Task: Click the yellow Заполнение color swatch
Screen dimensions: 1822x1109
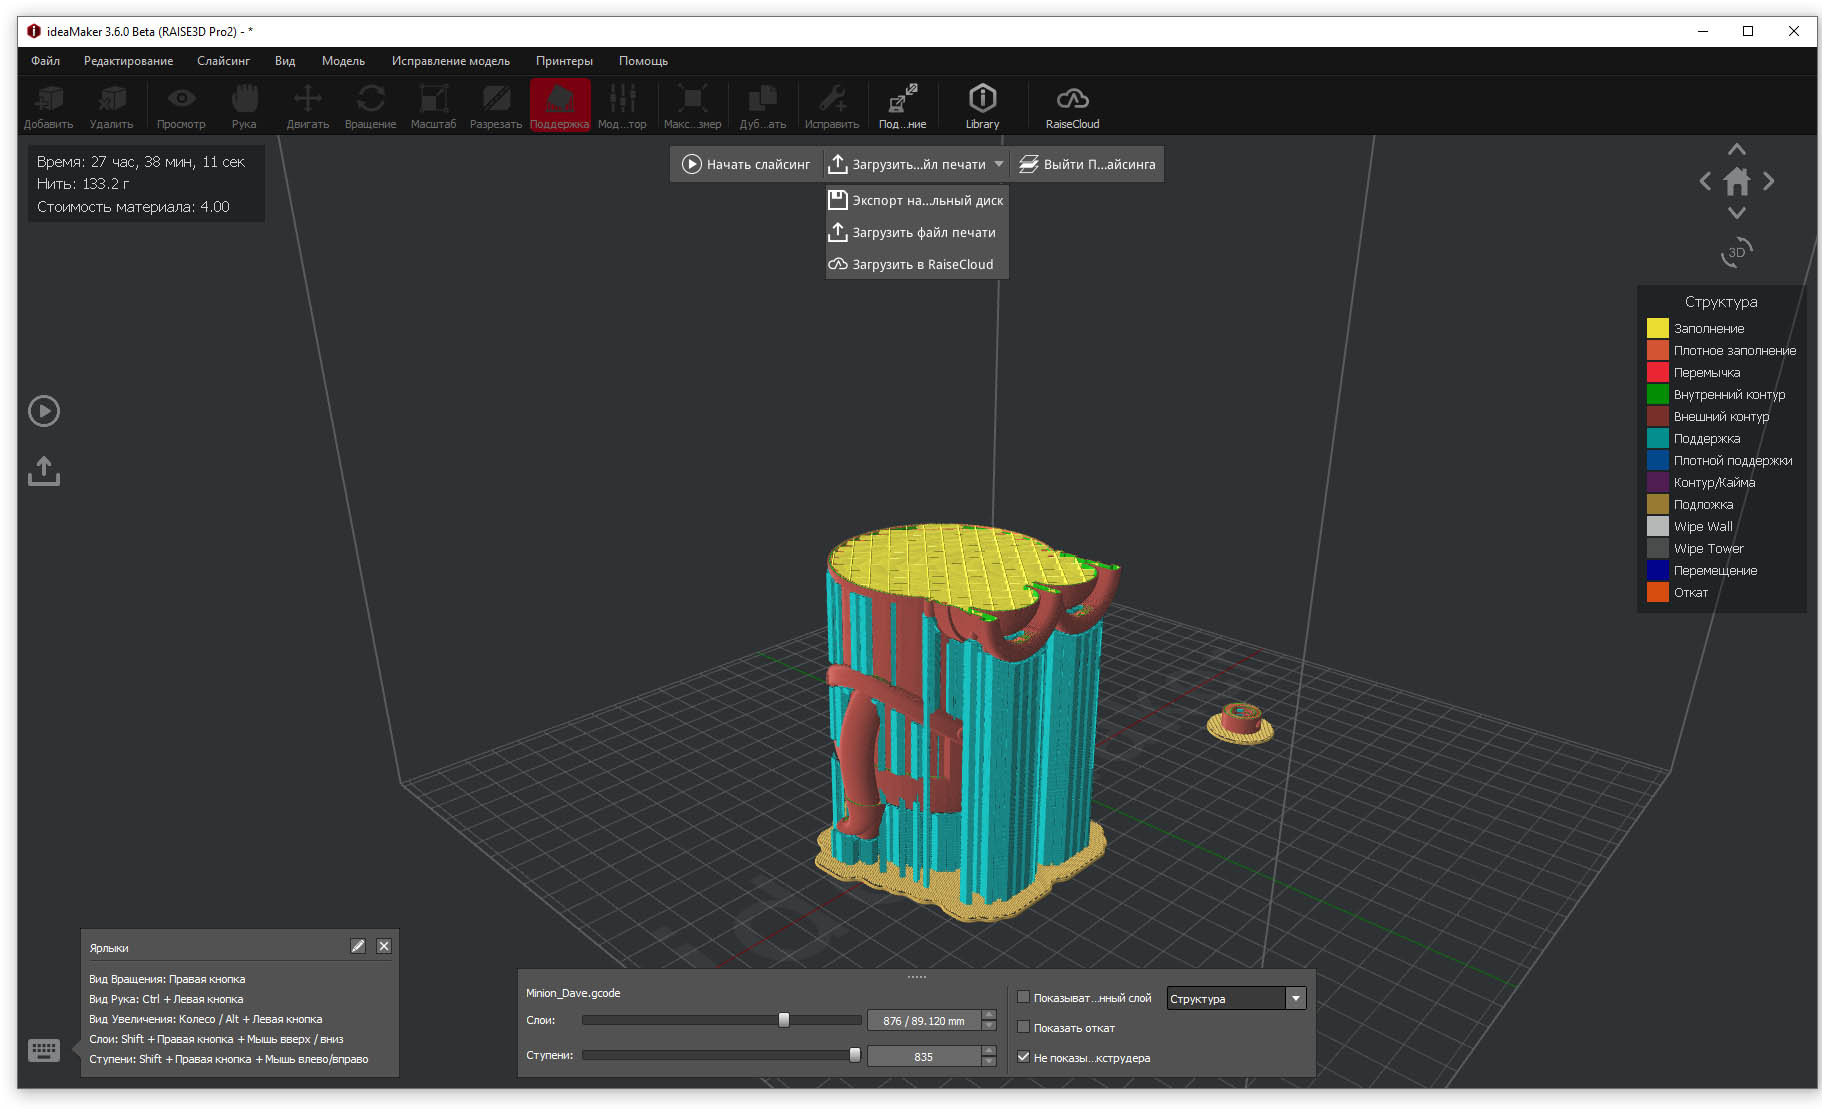Action: (x=1658, y=328)
